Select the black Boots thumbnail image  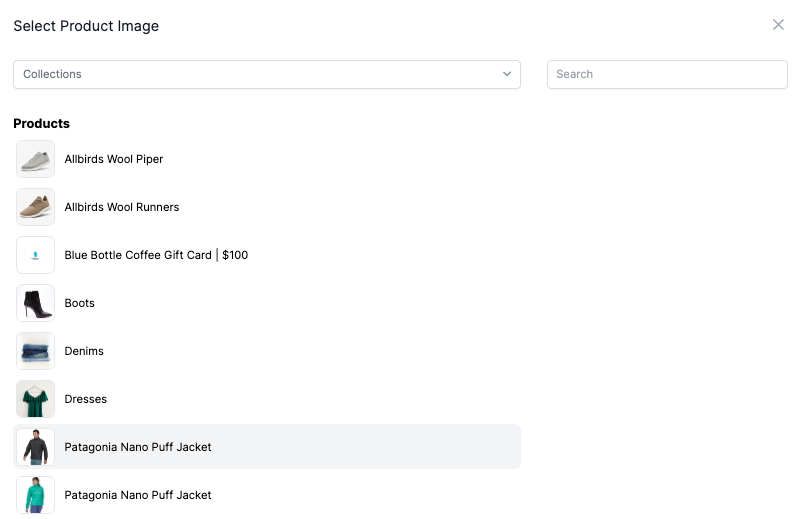[35, 303]
